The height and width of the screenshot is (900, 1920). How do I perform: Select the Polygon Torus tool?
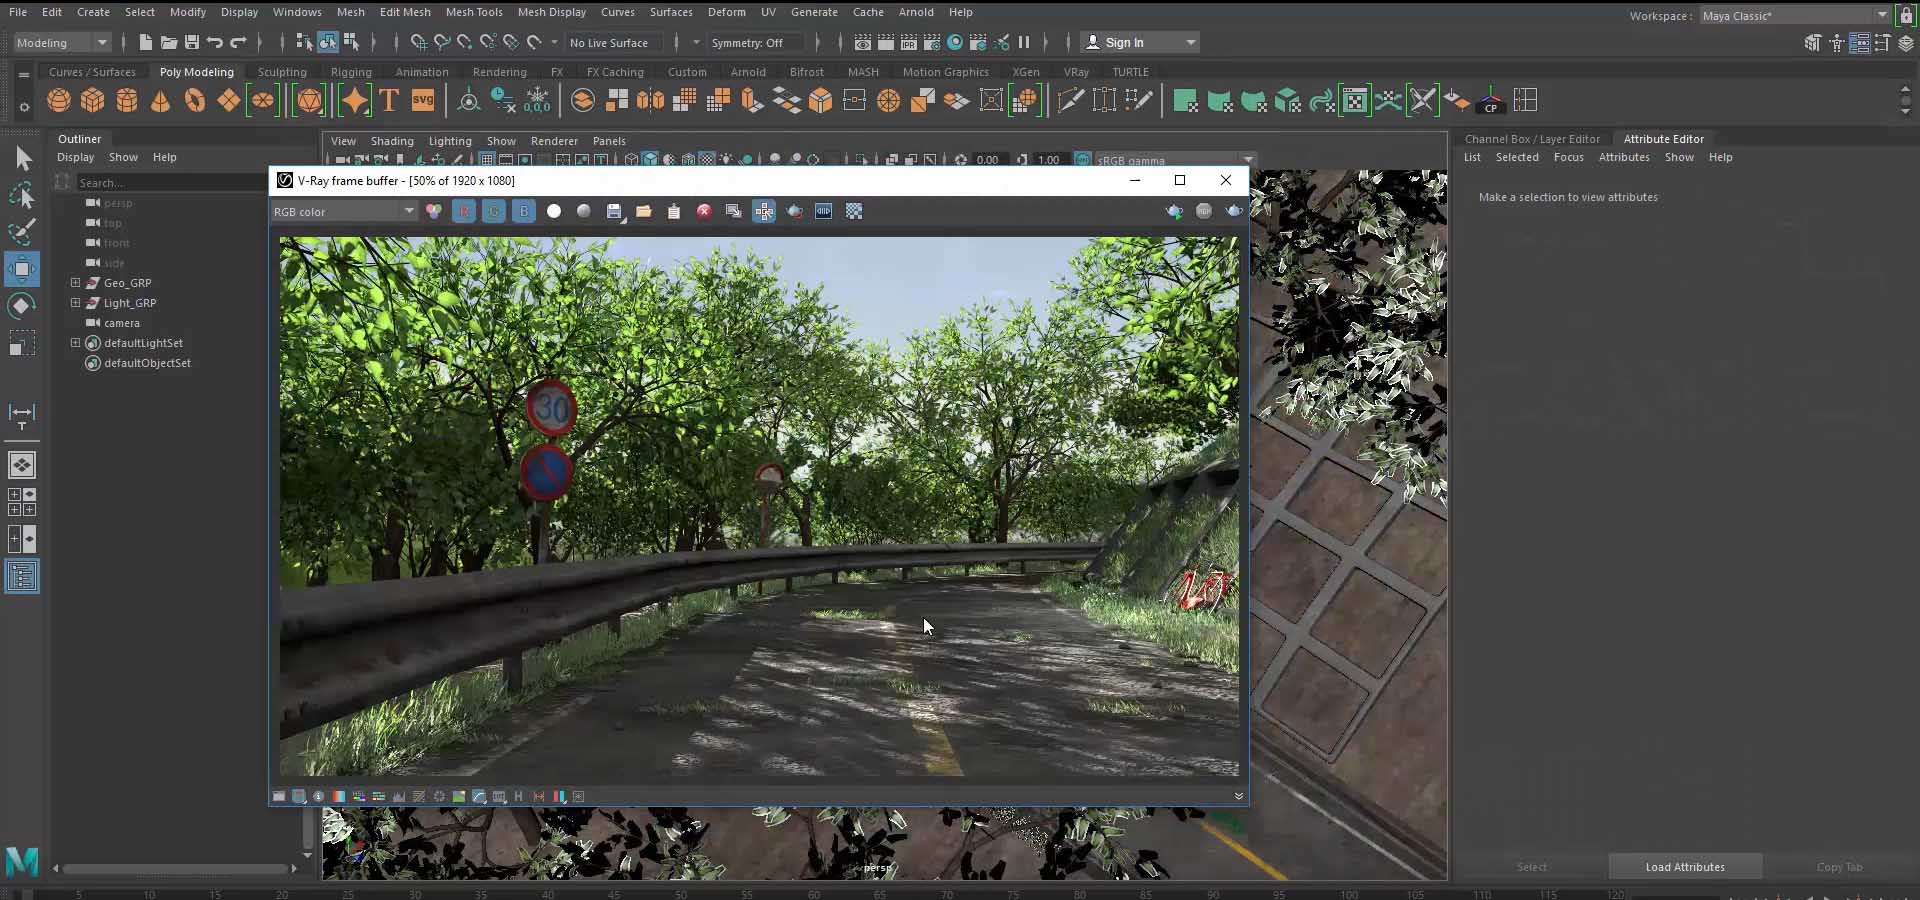[195, 100]
